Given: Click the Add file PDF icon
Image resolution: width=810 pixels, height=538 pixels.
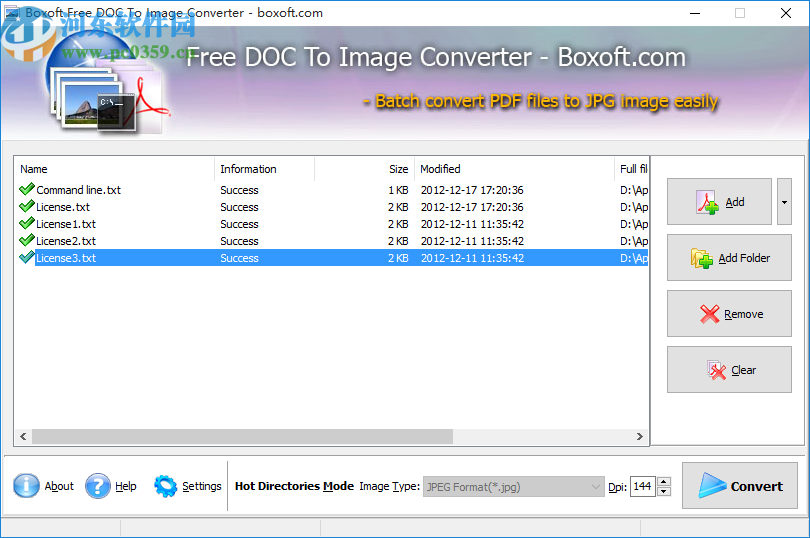Looking at the screenshot, I should 707,202.
